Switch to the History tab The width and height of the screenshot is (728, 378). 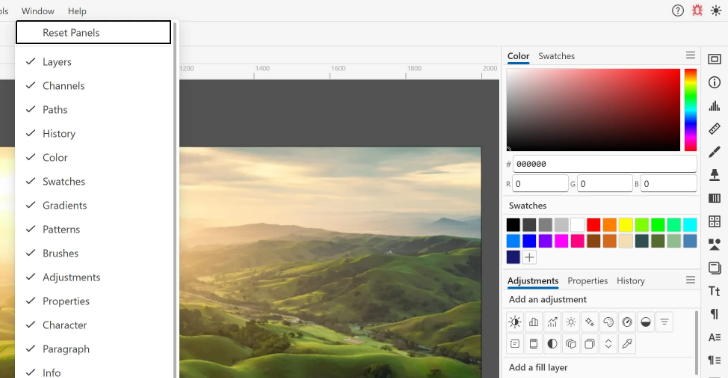[x=630, y=280]
